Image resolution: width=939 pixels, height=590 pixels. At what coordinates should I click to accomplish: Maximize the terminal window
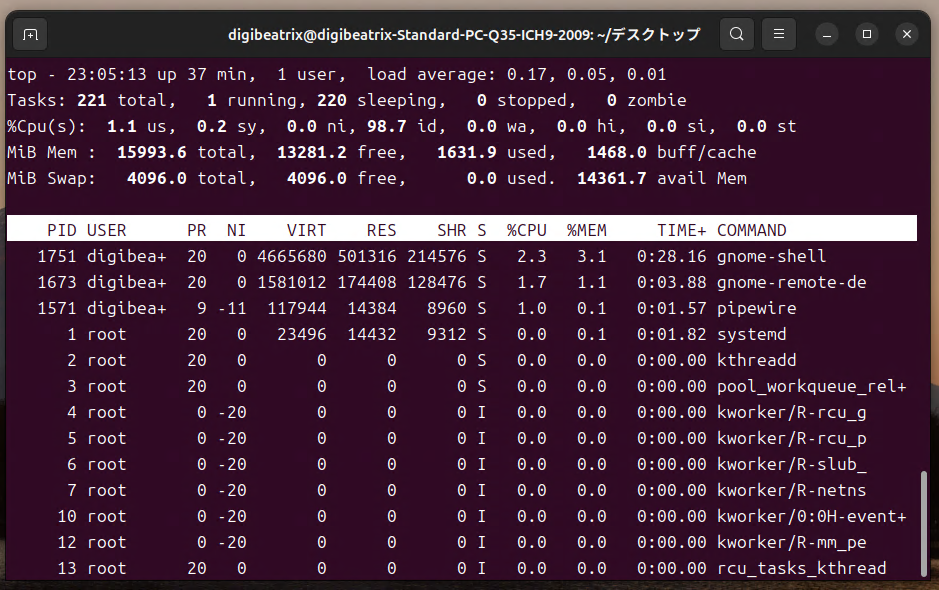pyautogui.click(x=866, y=33)
